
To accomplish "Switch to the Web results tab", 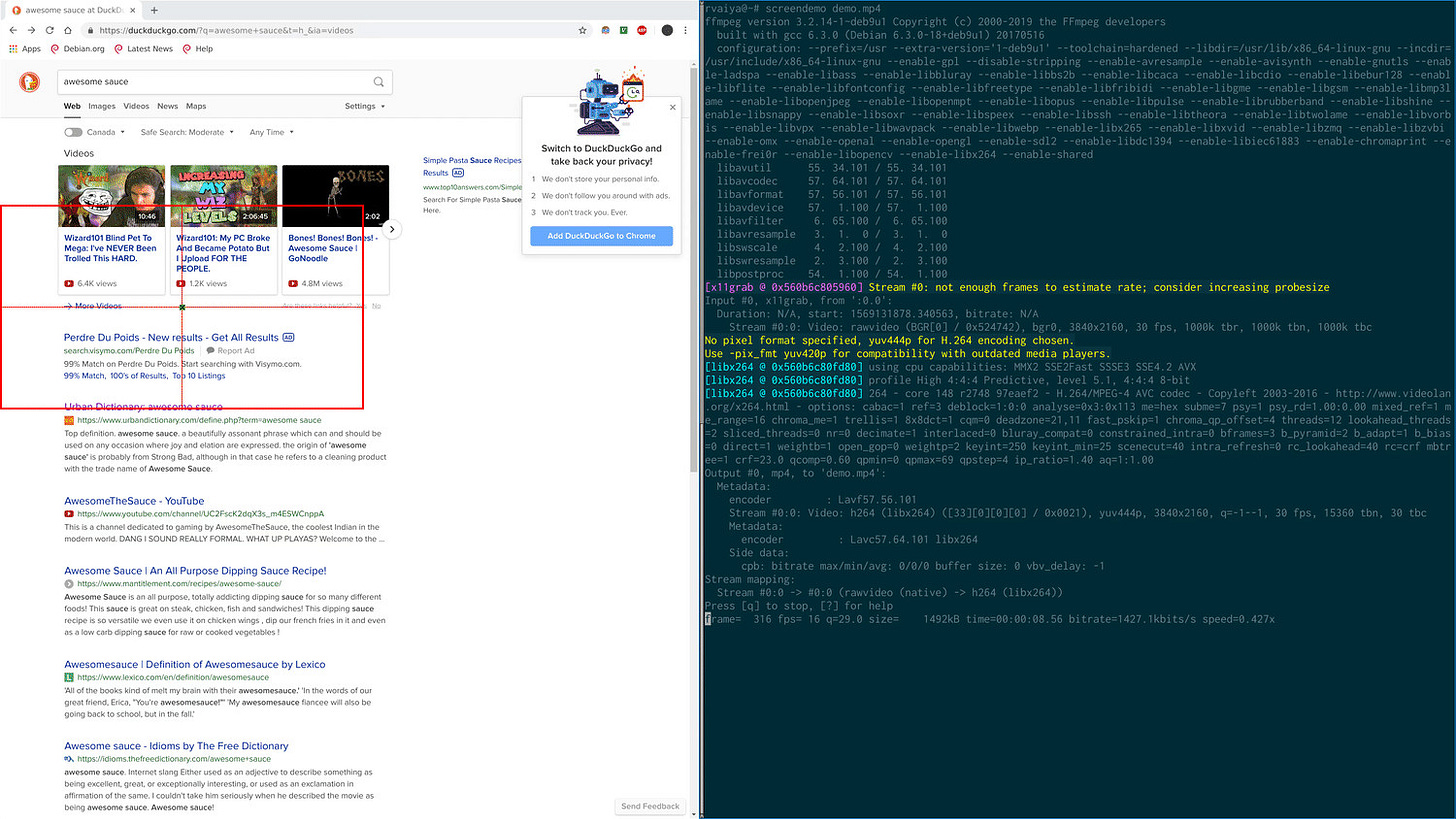I will [72, 106].
